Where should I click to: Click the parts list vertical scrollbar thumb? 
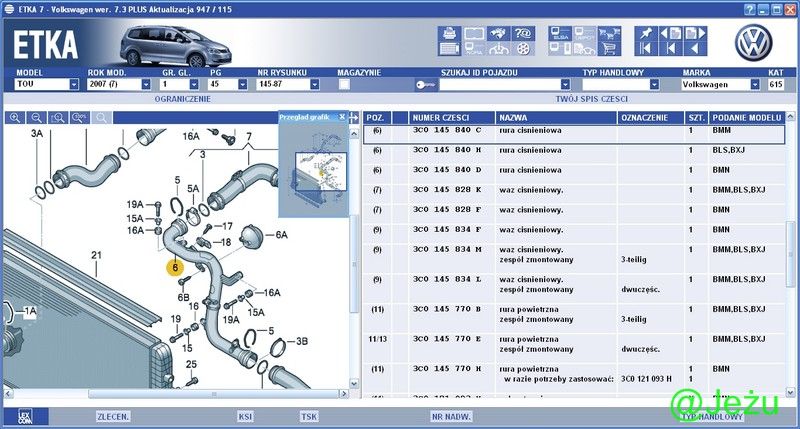790,255
